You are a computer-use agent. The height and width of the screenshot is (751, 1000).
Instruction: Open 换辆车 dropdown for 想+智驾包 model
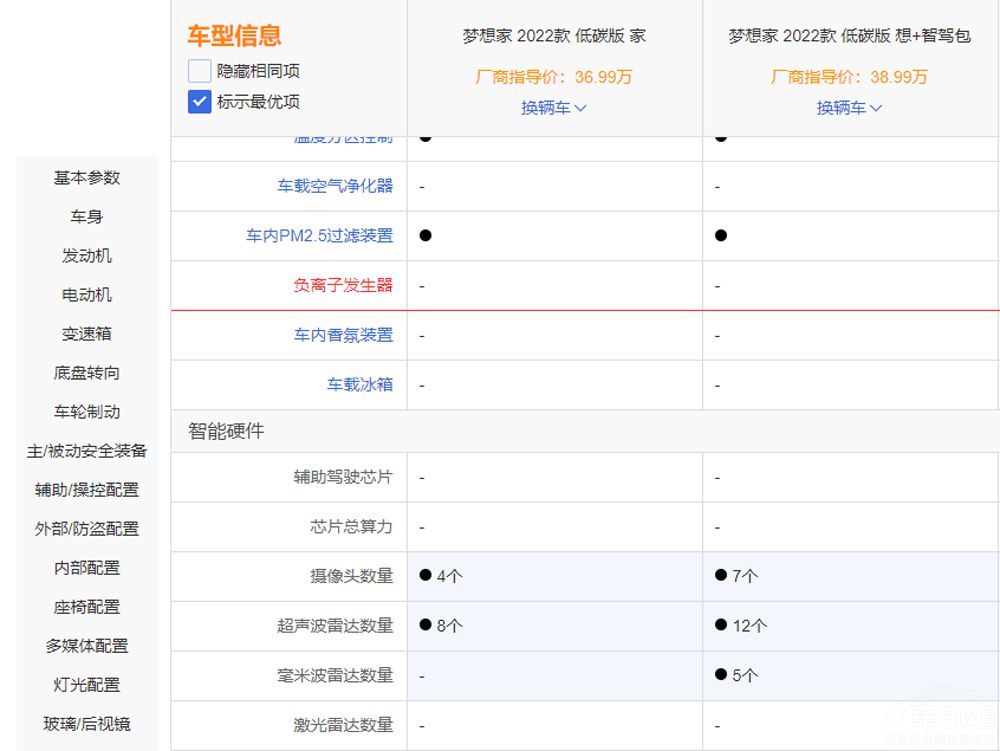point(849,107)
